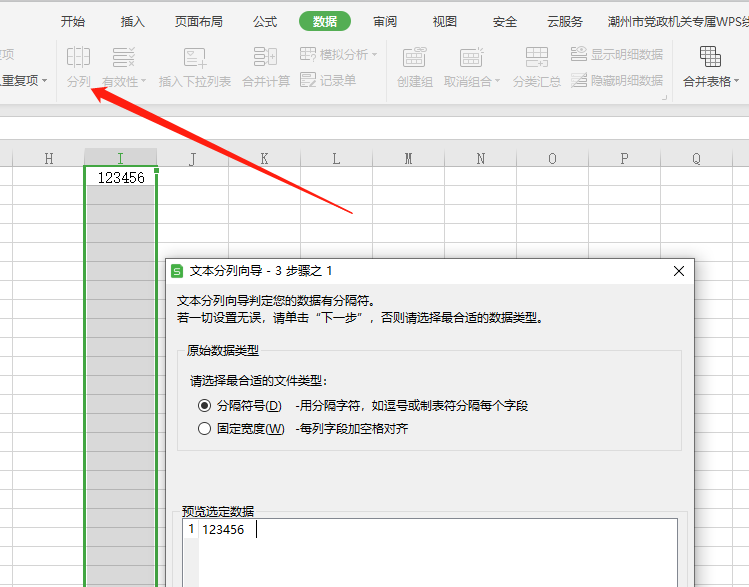
Task: Select column P header
Action: pyautogui.click(x=624, y=158)
